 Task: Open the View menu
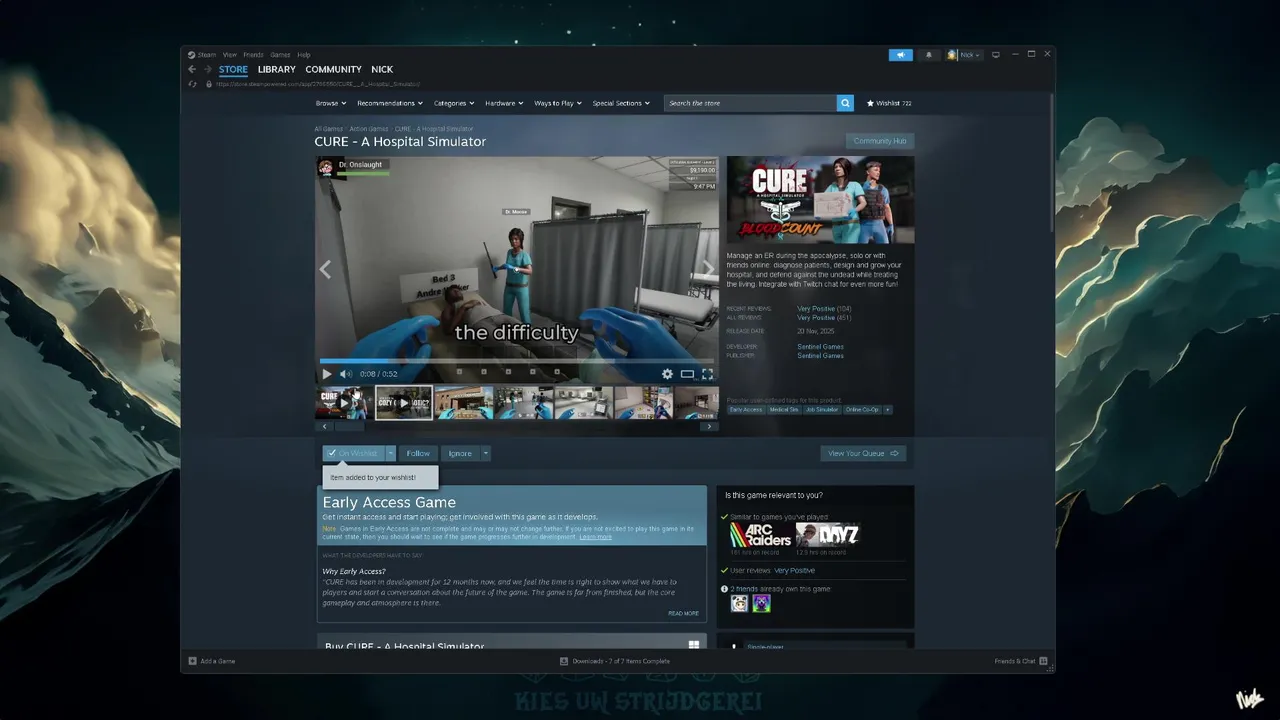[230, 55]
